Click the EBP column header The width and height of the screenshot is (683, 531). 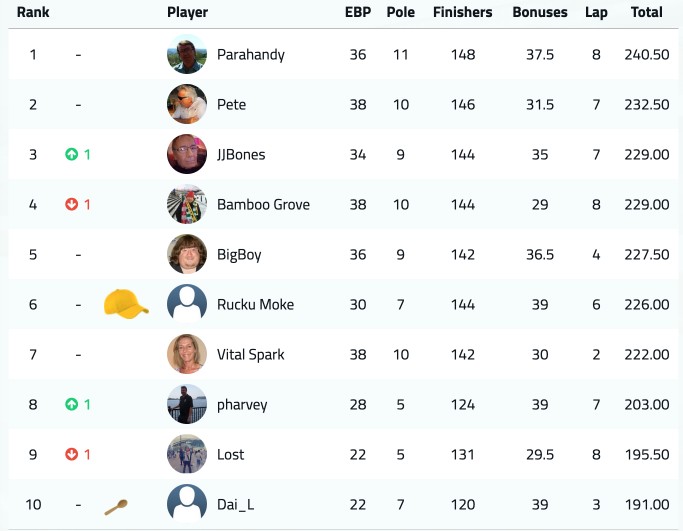(x=358, y=12)
